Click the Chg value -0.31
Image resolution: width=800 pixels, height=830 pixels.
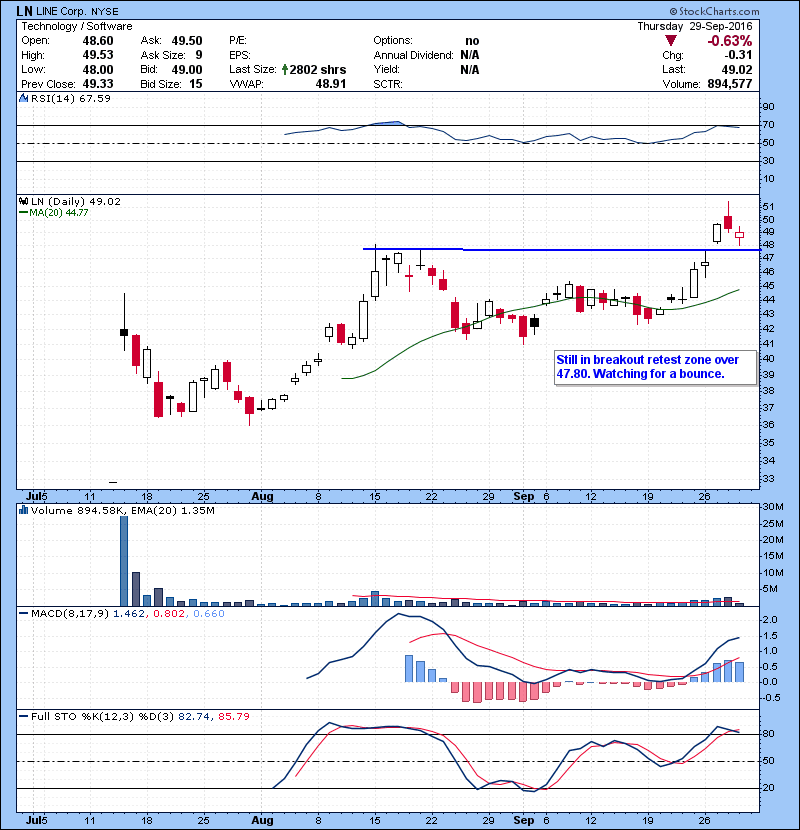pos(738,55)
